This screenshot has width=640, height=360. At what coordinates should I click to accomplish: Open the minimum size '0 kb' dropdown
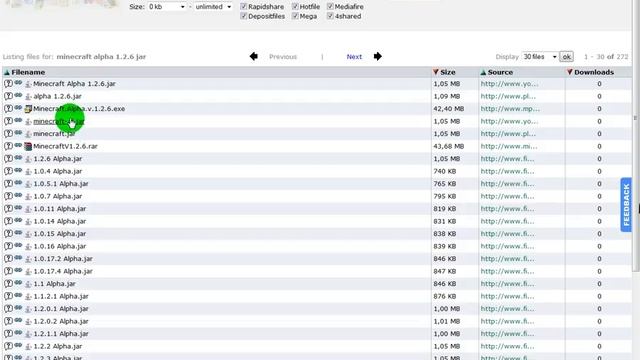point(167,7)
